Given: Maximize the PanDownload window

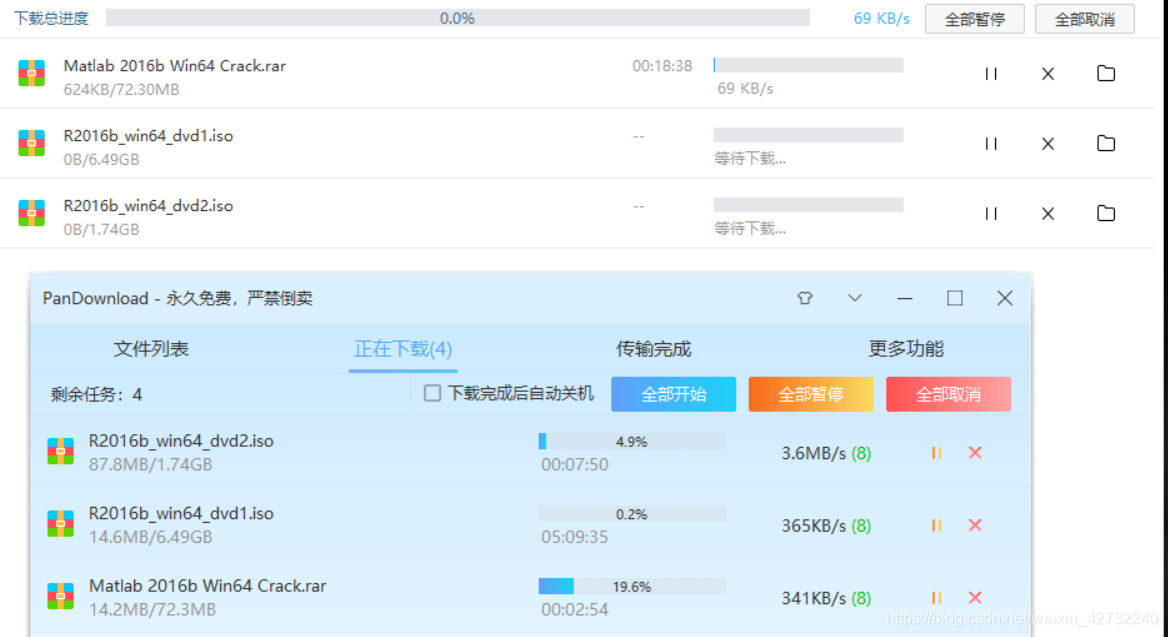Looking at the screenshot, I should tap(955, 298).
